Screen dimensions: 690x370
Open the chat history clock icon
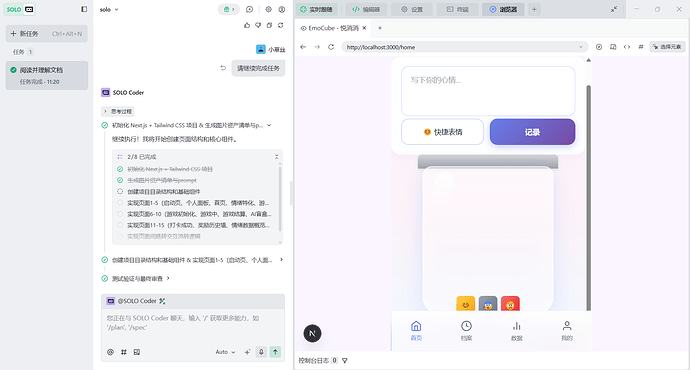click(250, 9)
